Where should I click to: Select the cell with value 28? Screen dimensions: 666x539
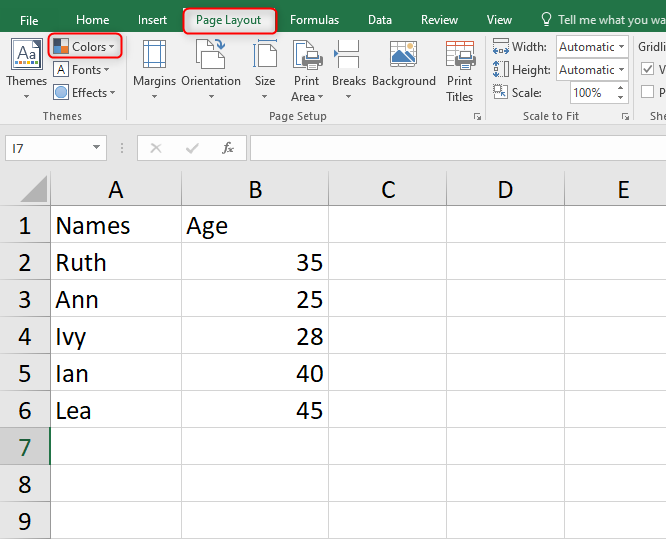pyautogui.click(x=255, y=336)
